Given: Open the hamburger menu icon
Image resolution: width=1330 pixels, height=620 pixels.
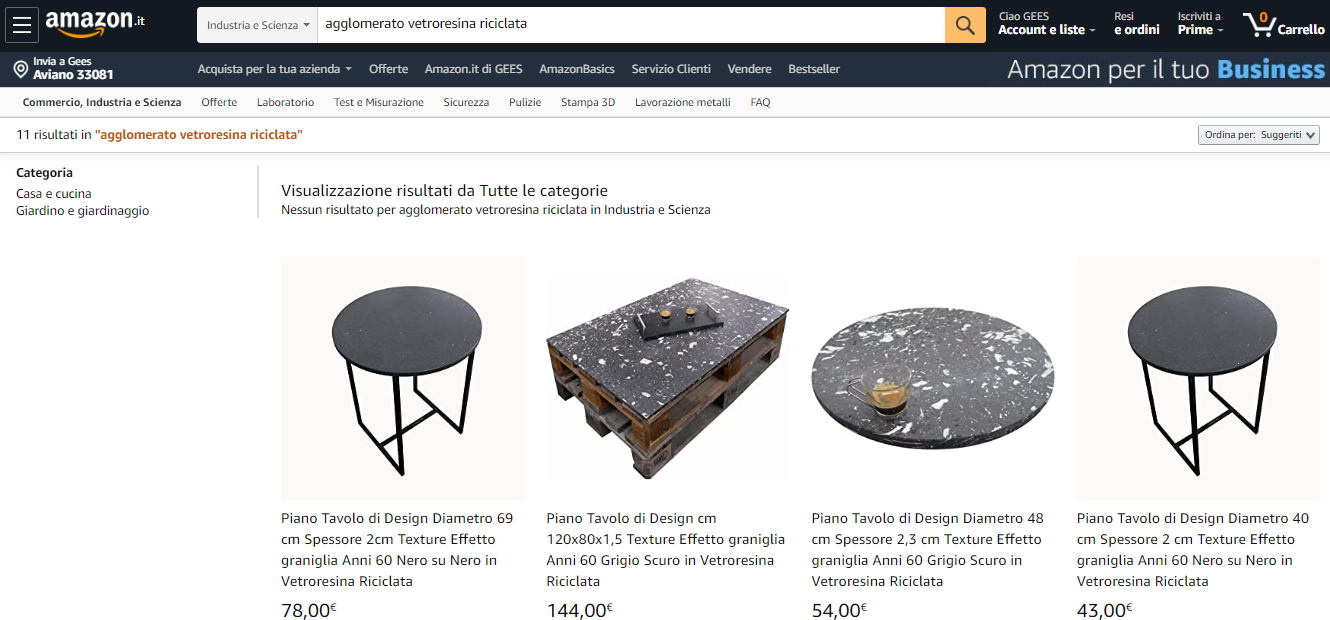Looking at the screenshot, I should 22,25.
